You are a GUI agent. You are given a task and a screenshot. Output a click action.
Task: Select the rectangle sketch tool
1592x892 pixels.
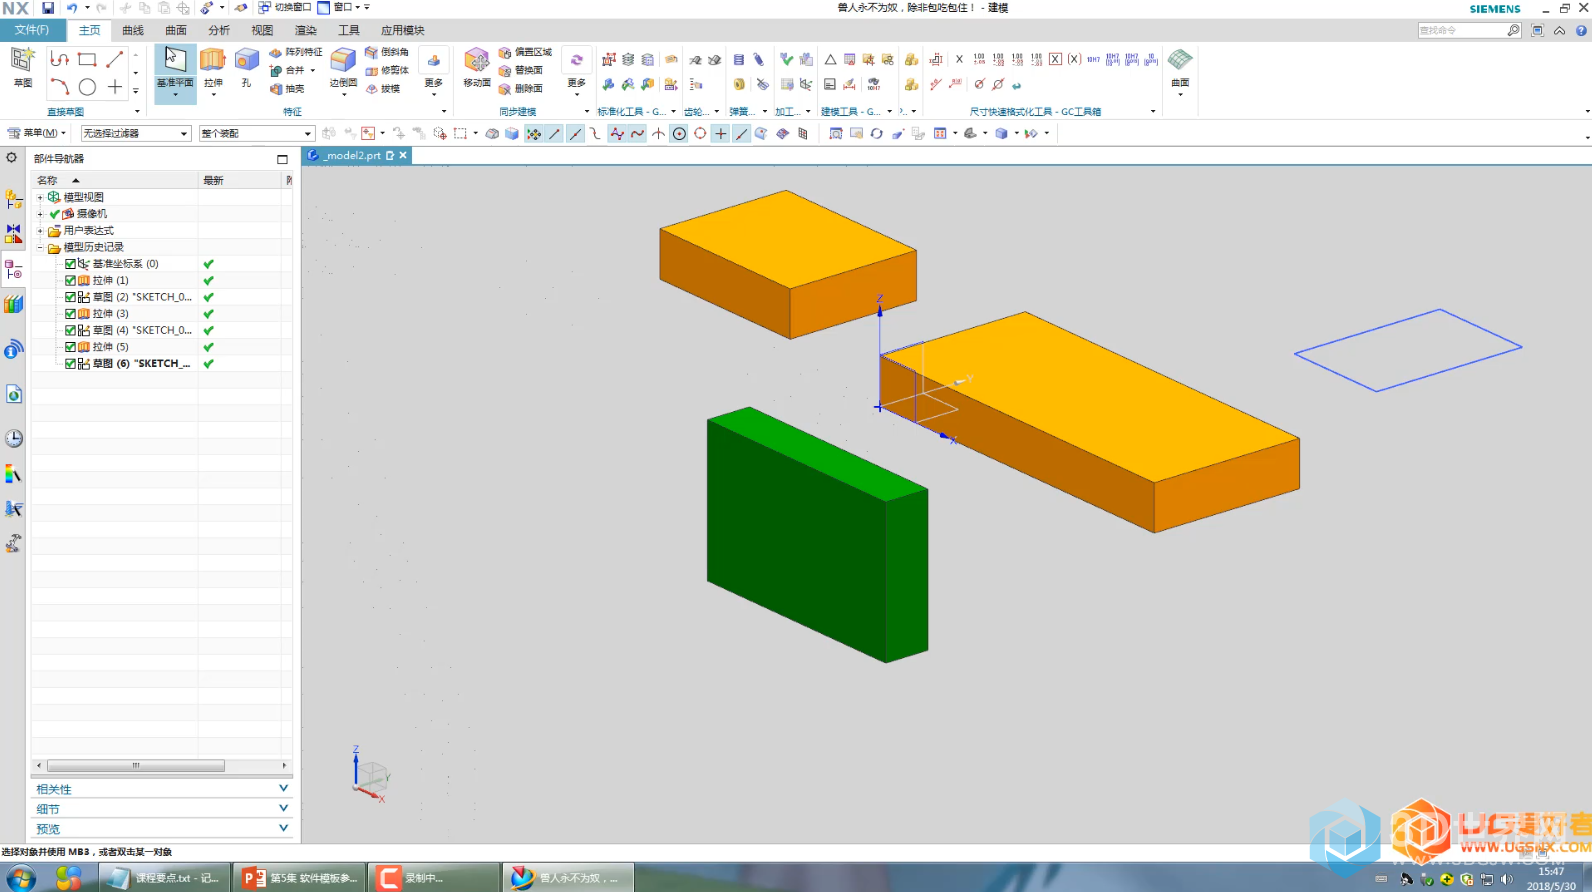point(88,60)
